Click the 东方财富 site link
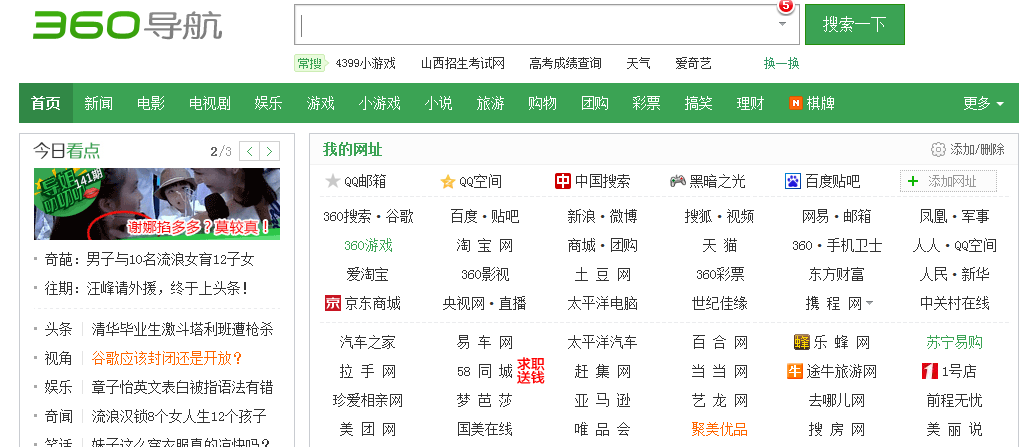 click(837, 275)
